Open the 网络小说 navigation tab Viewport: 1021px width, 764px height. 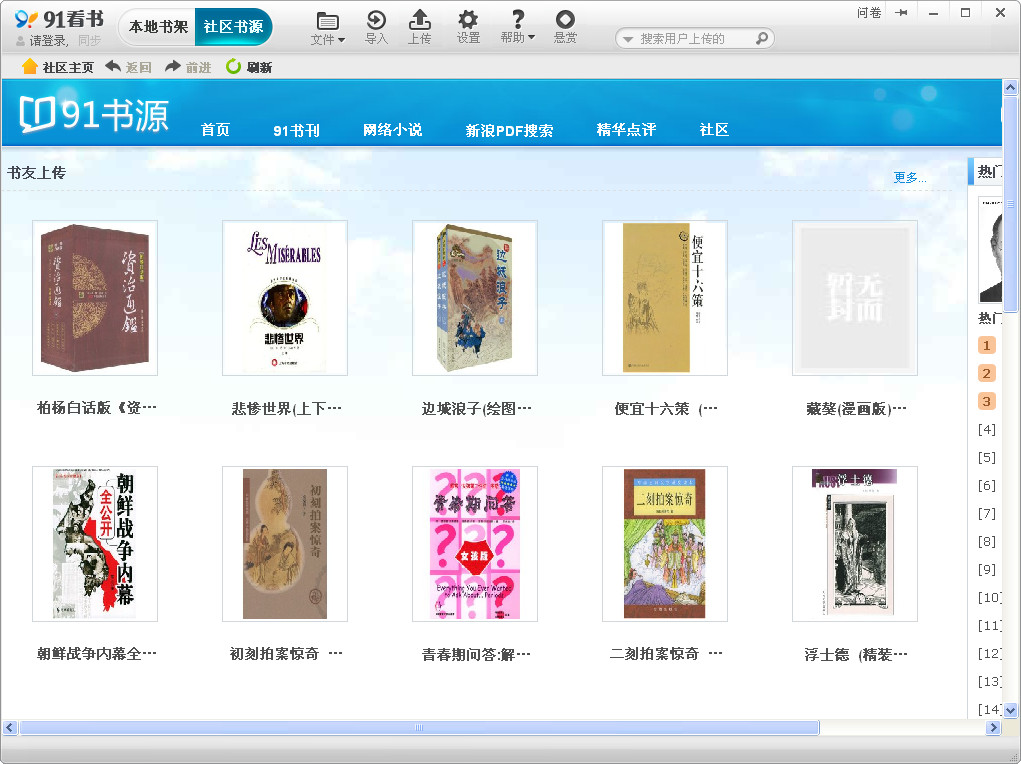(x=393, y=130)
